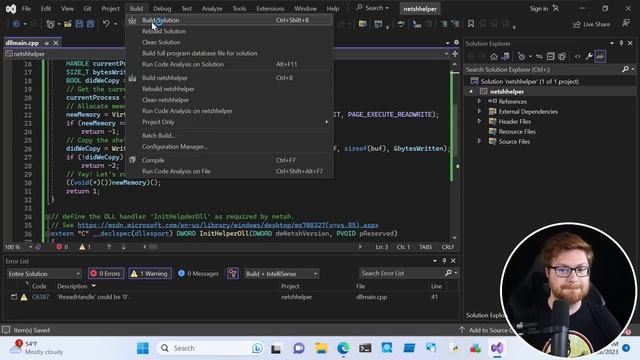Viewport: 640px width, 360px height.
Task: Select Compile menu entry
Action: coord(229,160)
